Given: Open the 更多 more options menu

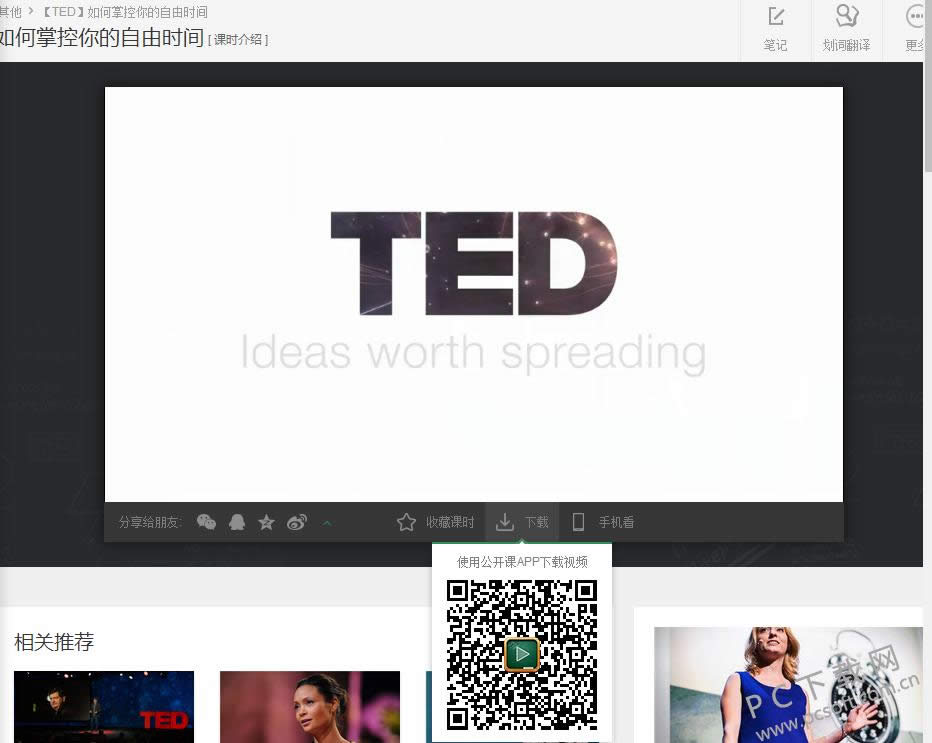Looking at the screenshot, I should click(914, 29).
